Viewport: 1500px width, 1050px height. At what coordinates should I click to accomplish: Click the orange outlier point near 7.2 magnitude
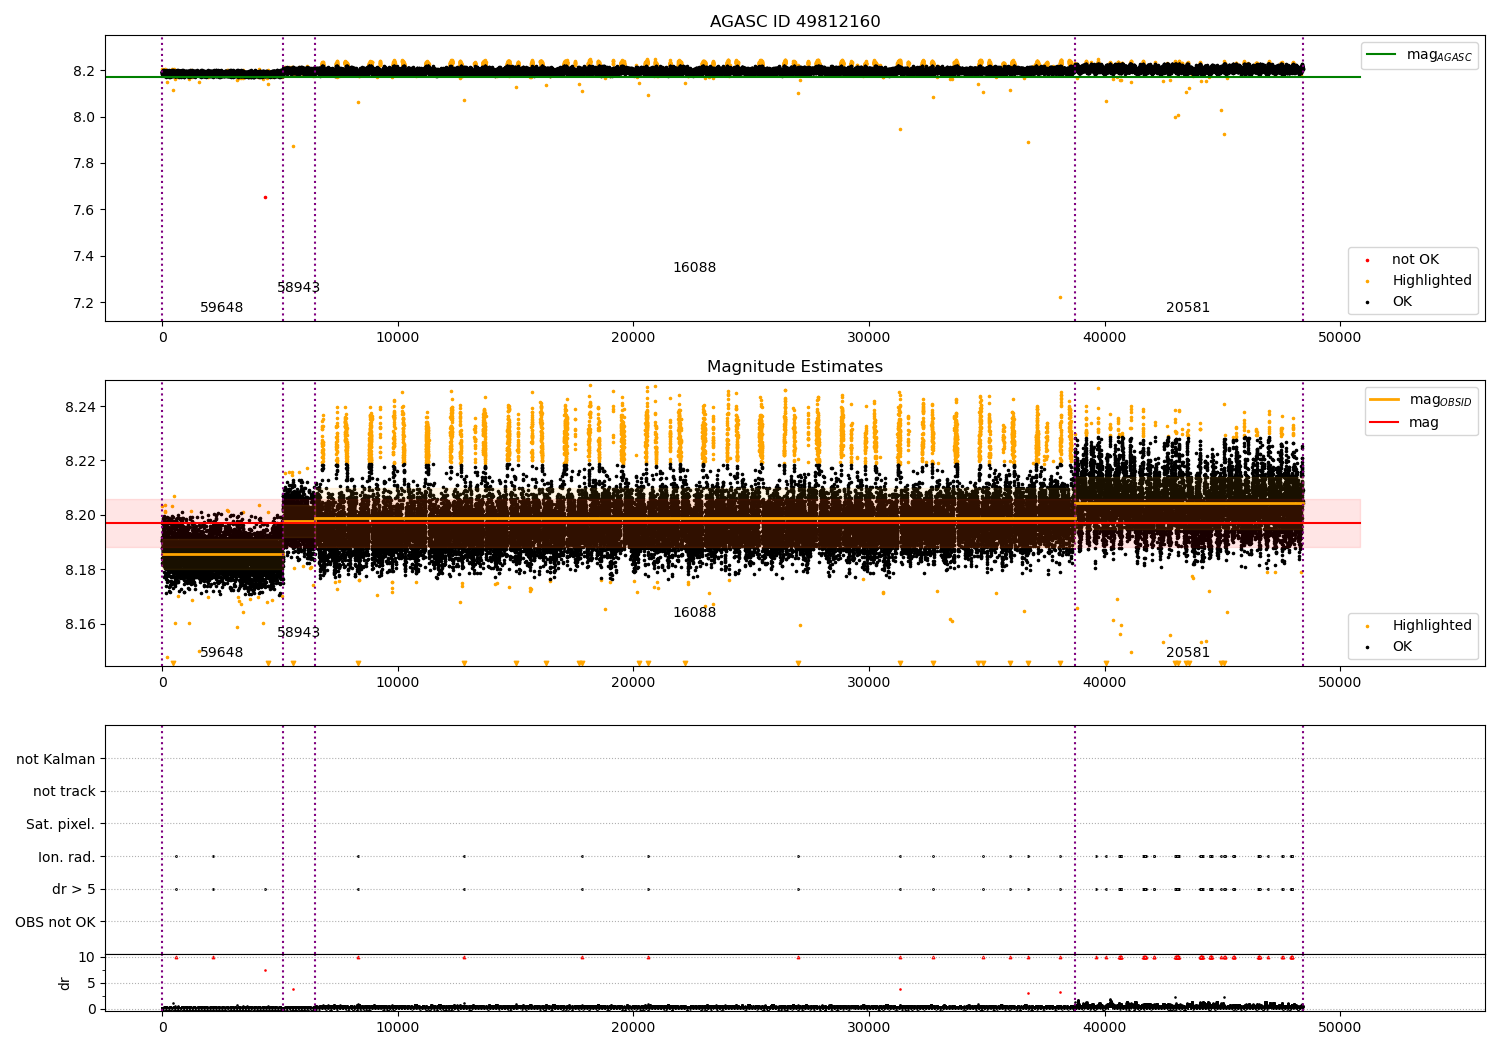point(1060,297)
